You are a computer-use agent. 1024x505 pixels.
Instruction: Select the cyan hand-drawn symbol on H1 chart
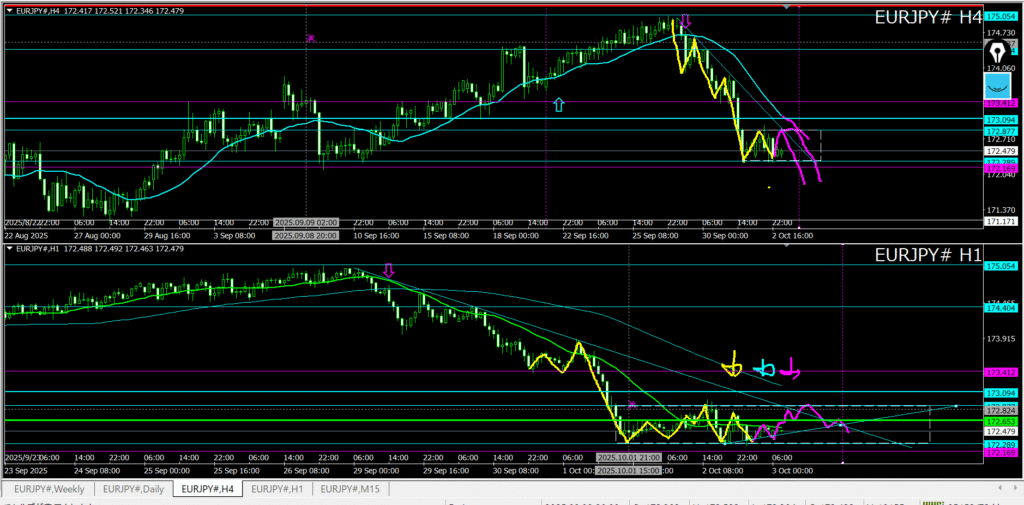[765, 368]
